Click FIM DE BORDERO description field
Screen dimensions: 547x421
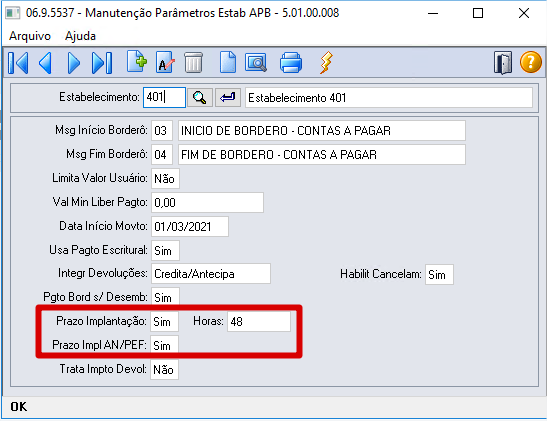[322, 155]
